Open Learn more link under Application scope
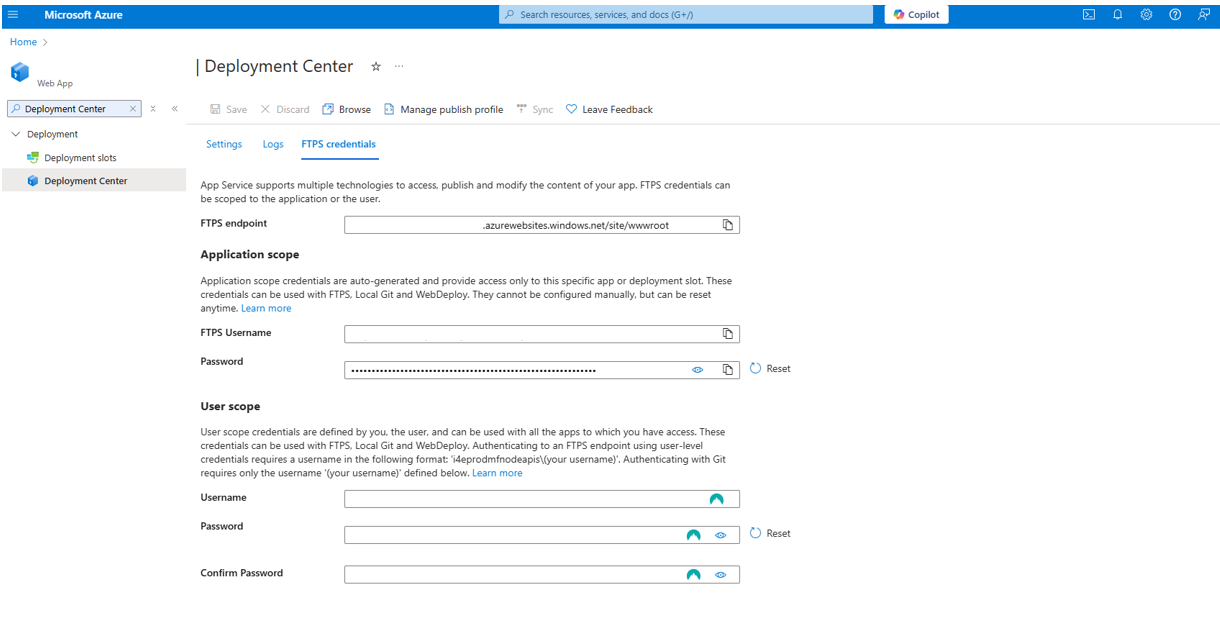Image resolution: width=1220 pixels, height=640 pixels. pyautogui.click(x=266, y=308)
